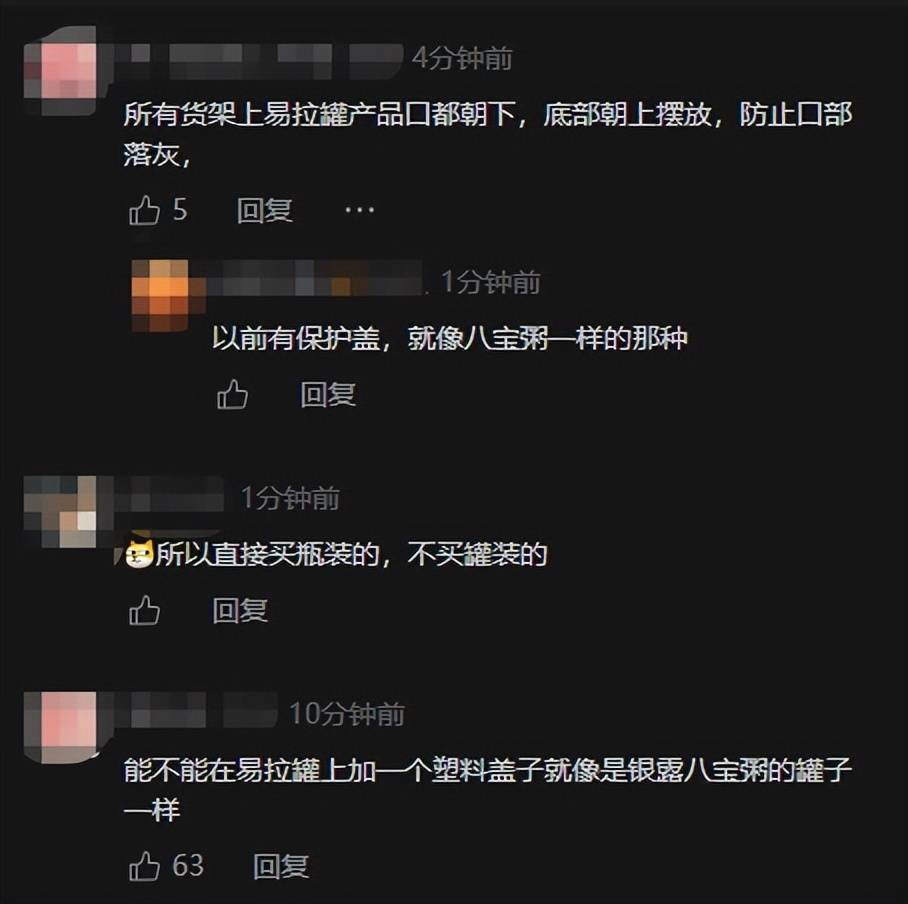Open pink avatar of the 10分钟前 commenter
Screen dimensions: 908x904
click(60, 727)
